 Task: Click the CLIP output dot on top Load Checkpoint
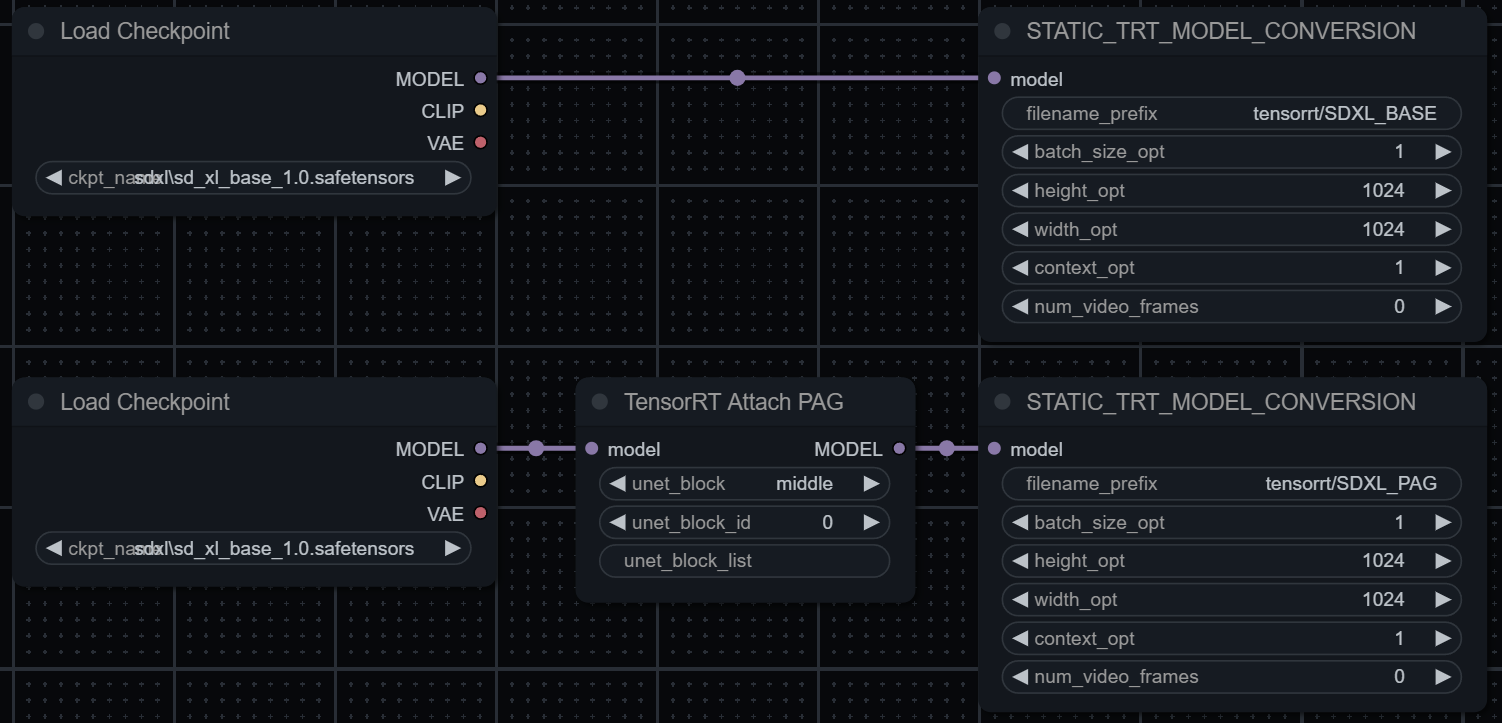(x=481, y=110)
